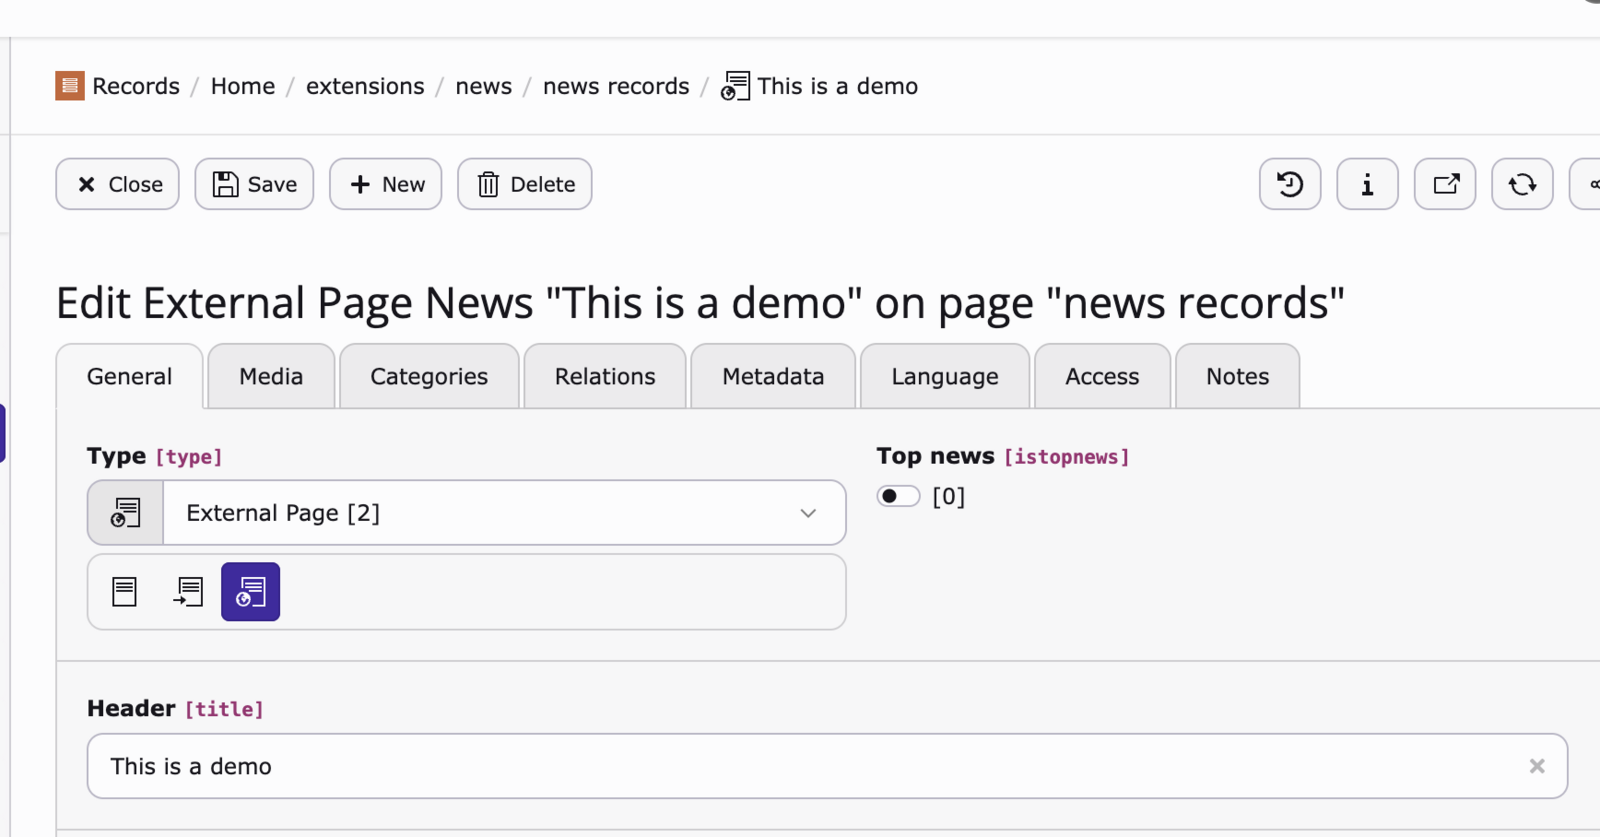The width and height of the screenshot is (1600, 837).
Task: Toggle the Top news switch
Action: (898, 497)
